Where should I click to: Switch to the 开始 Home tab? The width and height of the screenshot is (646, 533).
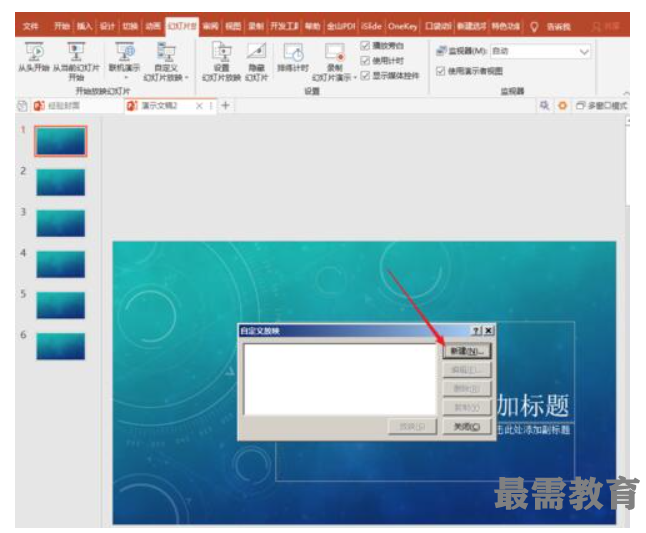[x=62, y=26]
